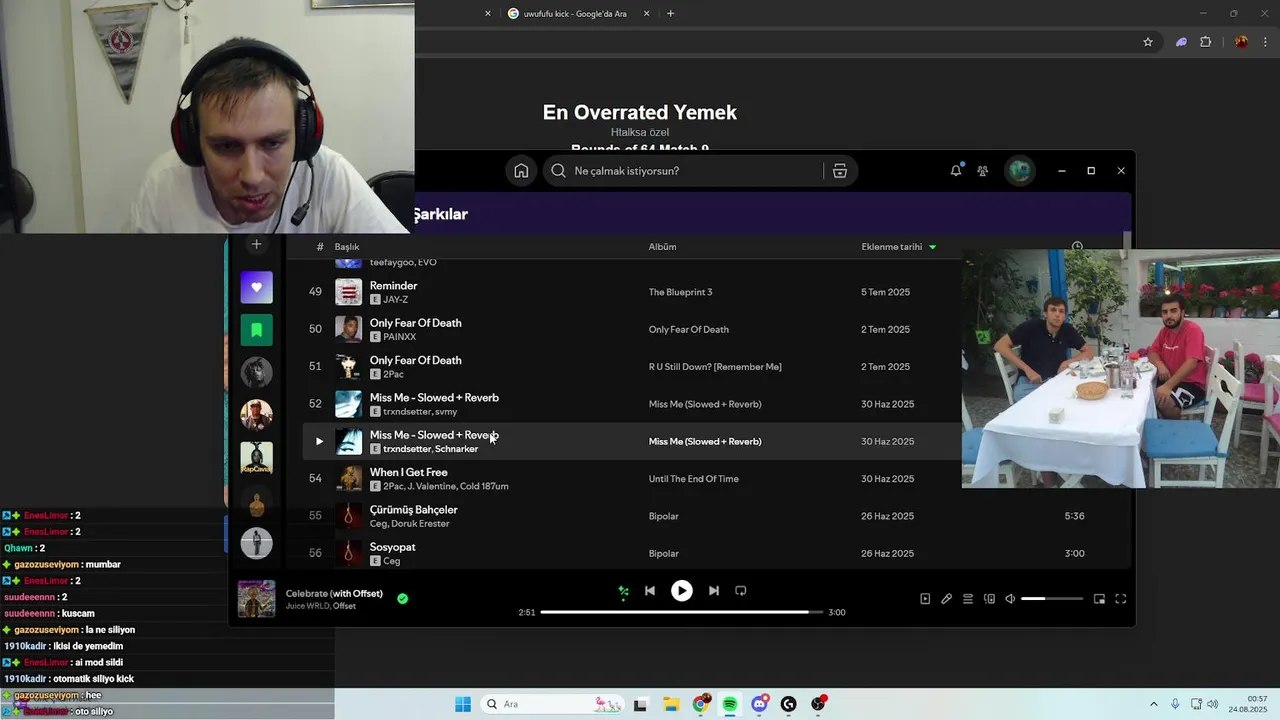The height and width of the screenshot is (720, 1280).
Task: Sort songs by Başlık column header
Action: (x=347, y=247)
